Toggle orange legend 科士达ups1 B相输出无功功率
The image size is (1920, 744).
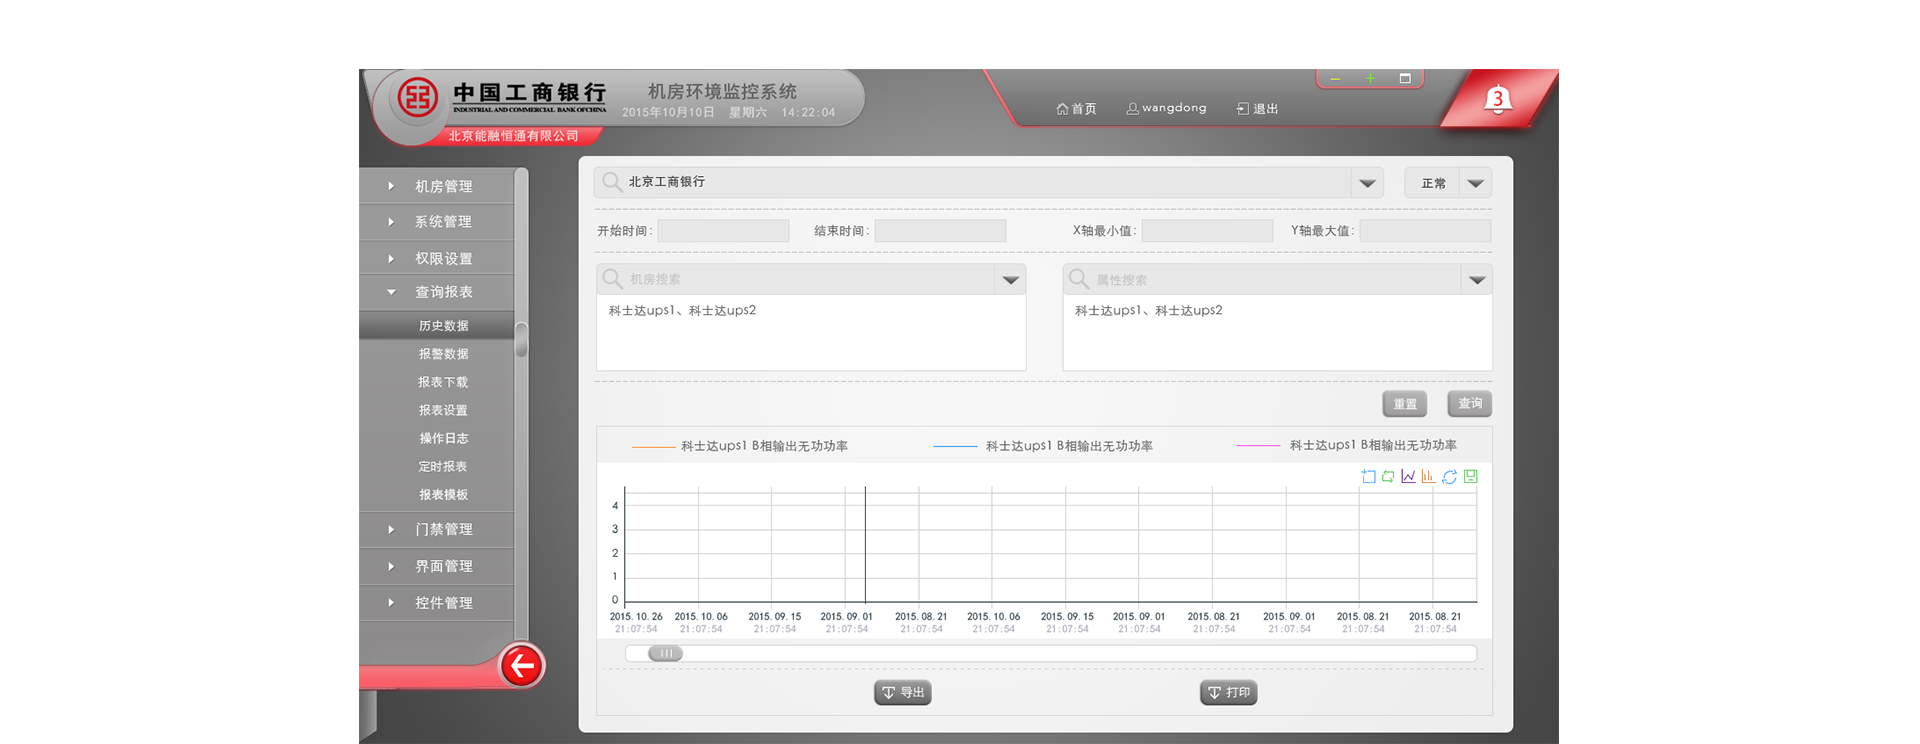(x=740, y=446)
